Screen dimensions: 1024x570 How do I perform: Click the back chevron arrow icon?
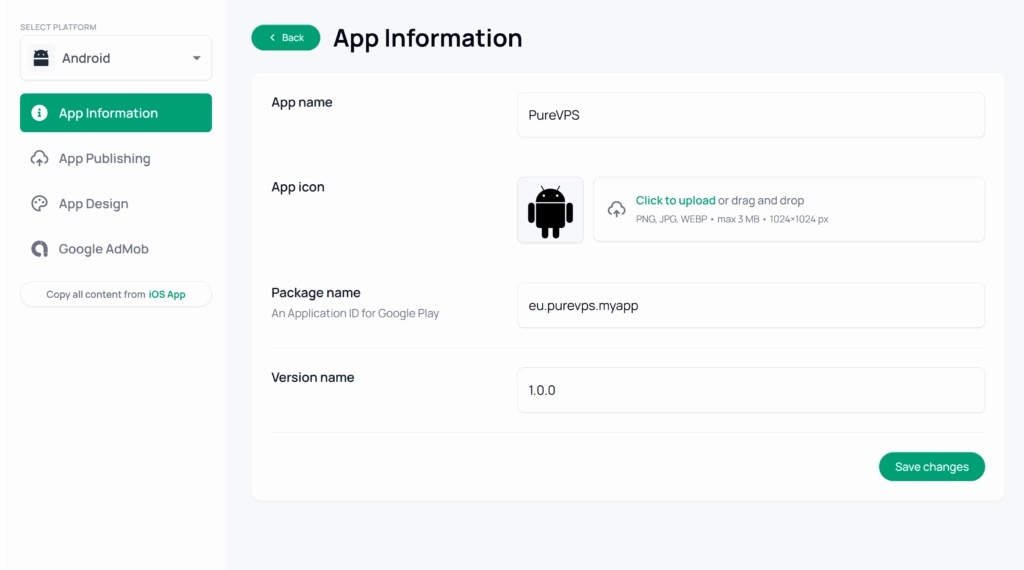(273, 38)
